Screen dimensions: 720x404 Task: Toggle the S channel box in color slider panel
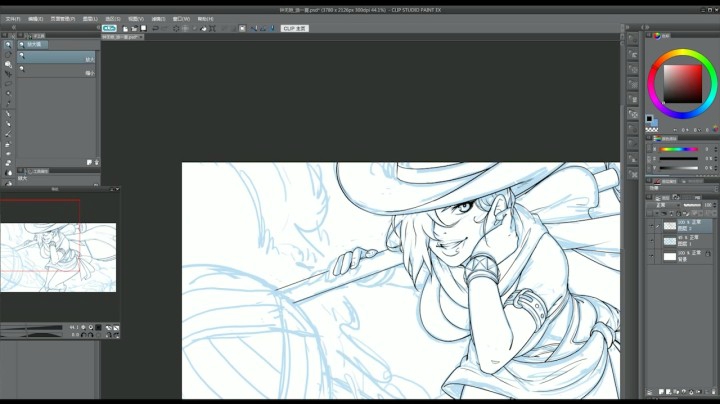click(x=654, y=159)
